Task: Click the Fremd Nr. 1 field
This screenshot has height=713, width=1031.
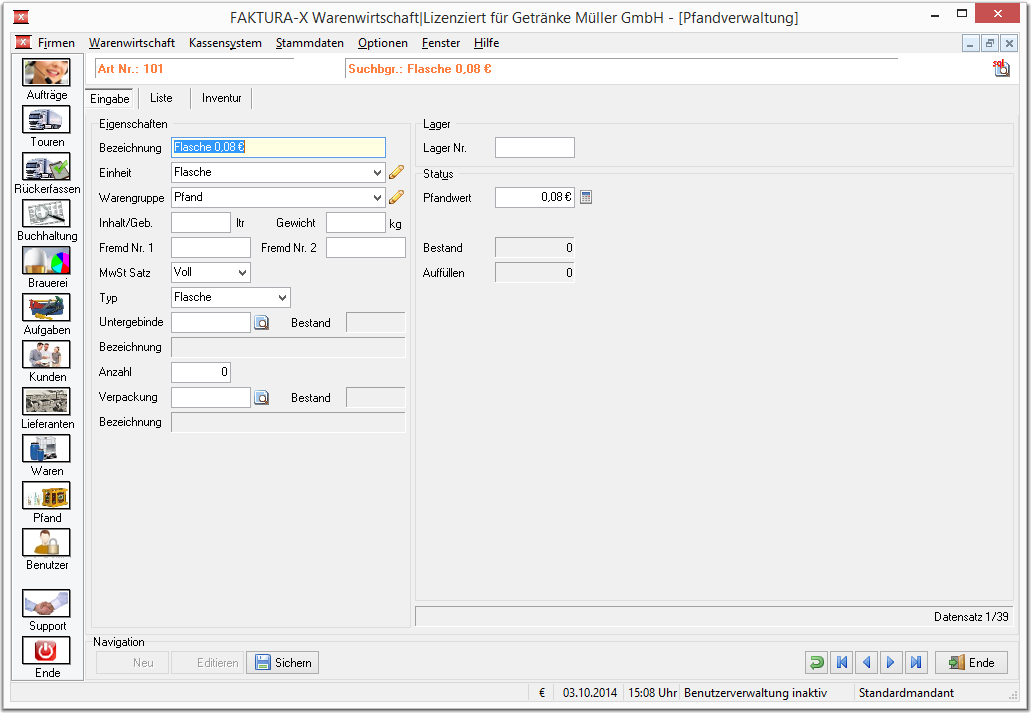Action: tap(210, 247)
